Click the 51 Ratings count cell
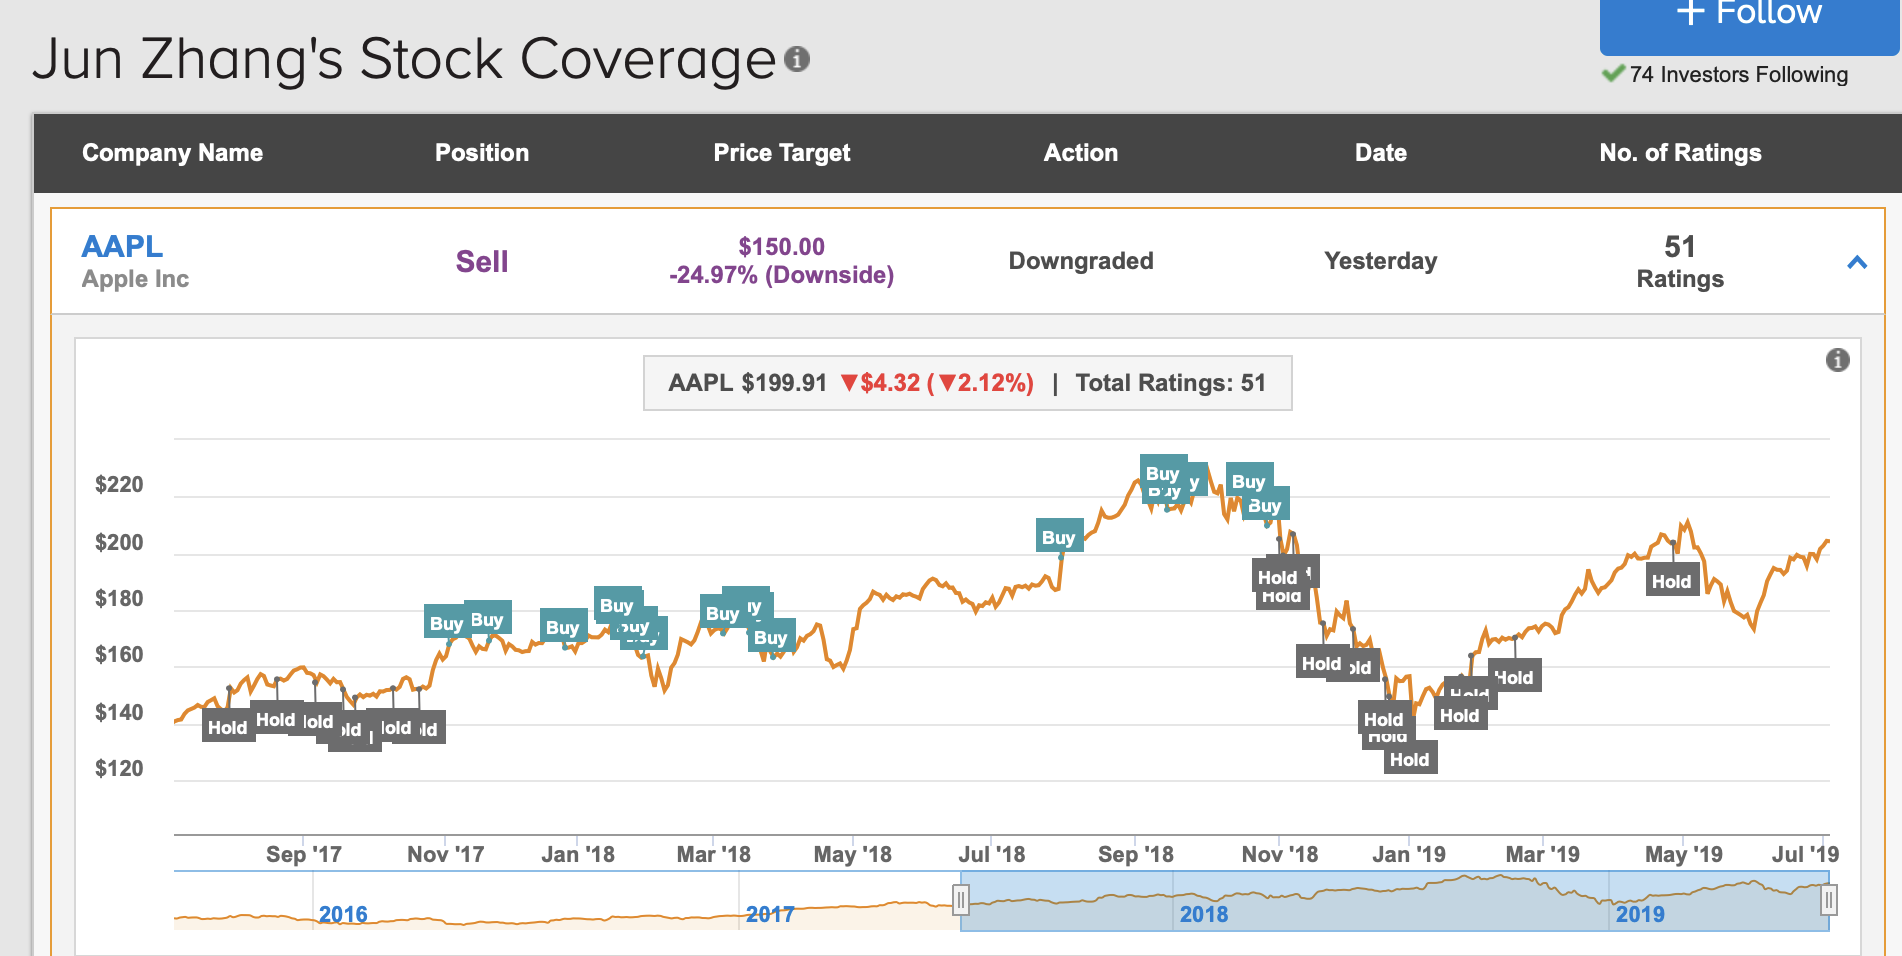The width and height of the screenshot is (1902, 956). (1680, 262)
